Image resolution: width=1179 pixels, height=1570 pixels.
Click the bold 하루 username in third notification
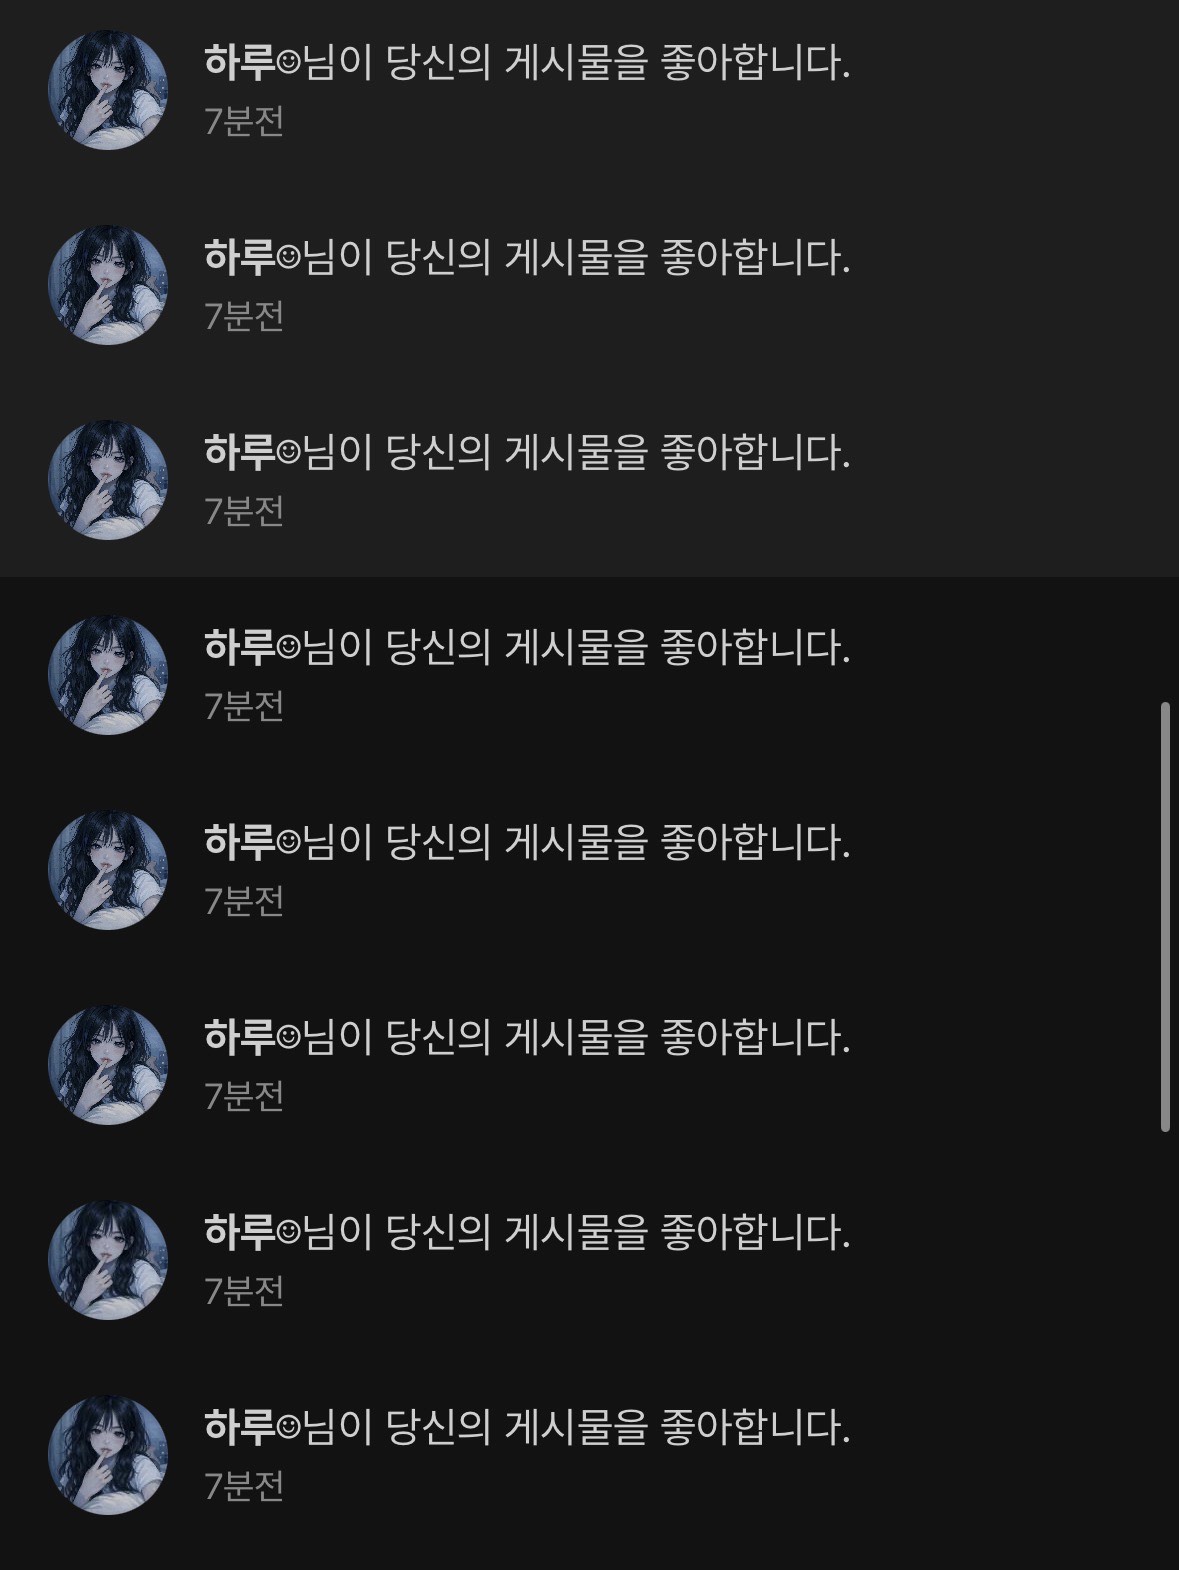pos(239,454)
